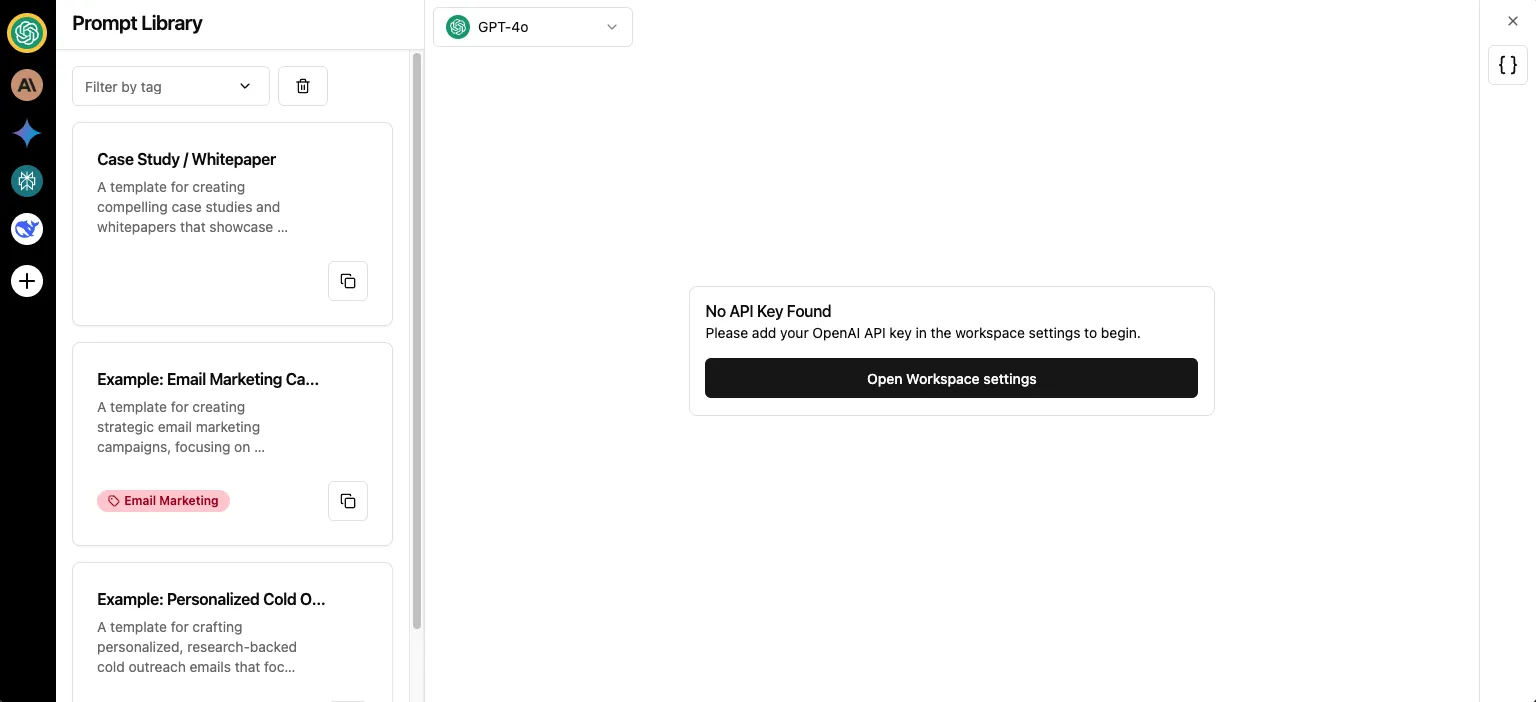Select the Email Marketing tag chip
This screenshot has height=702, width=1536.
(x=163, y=501)
